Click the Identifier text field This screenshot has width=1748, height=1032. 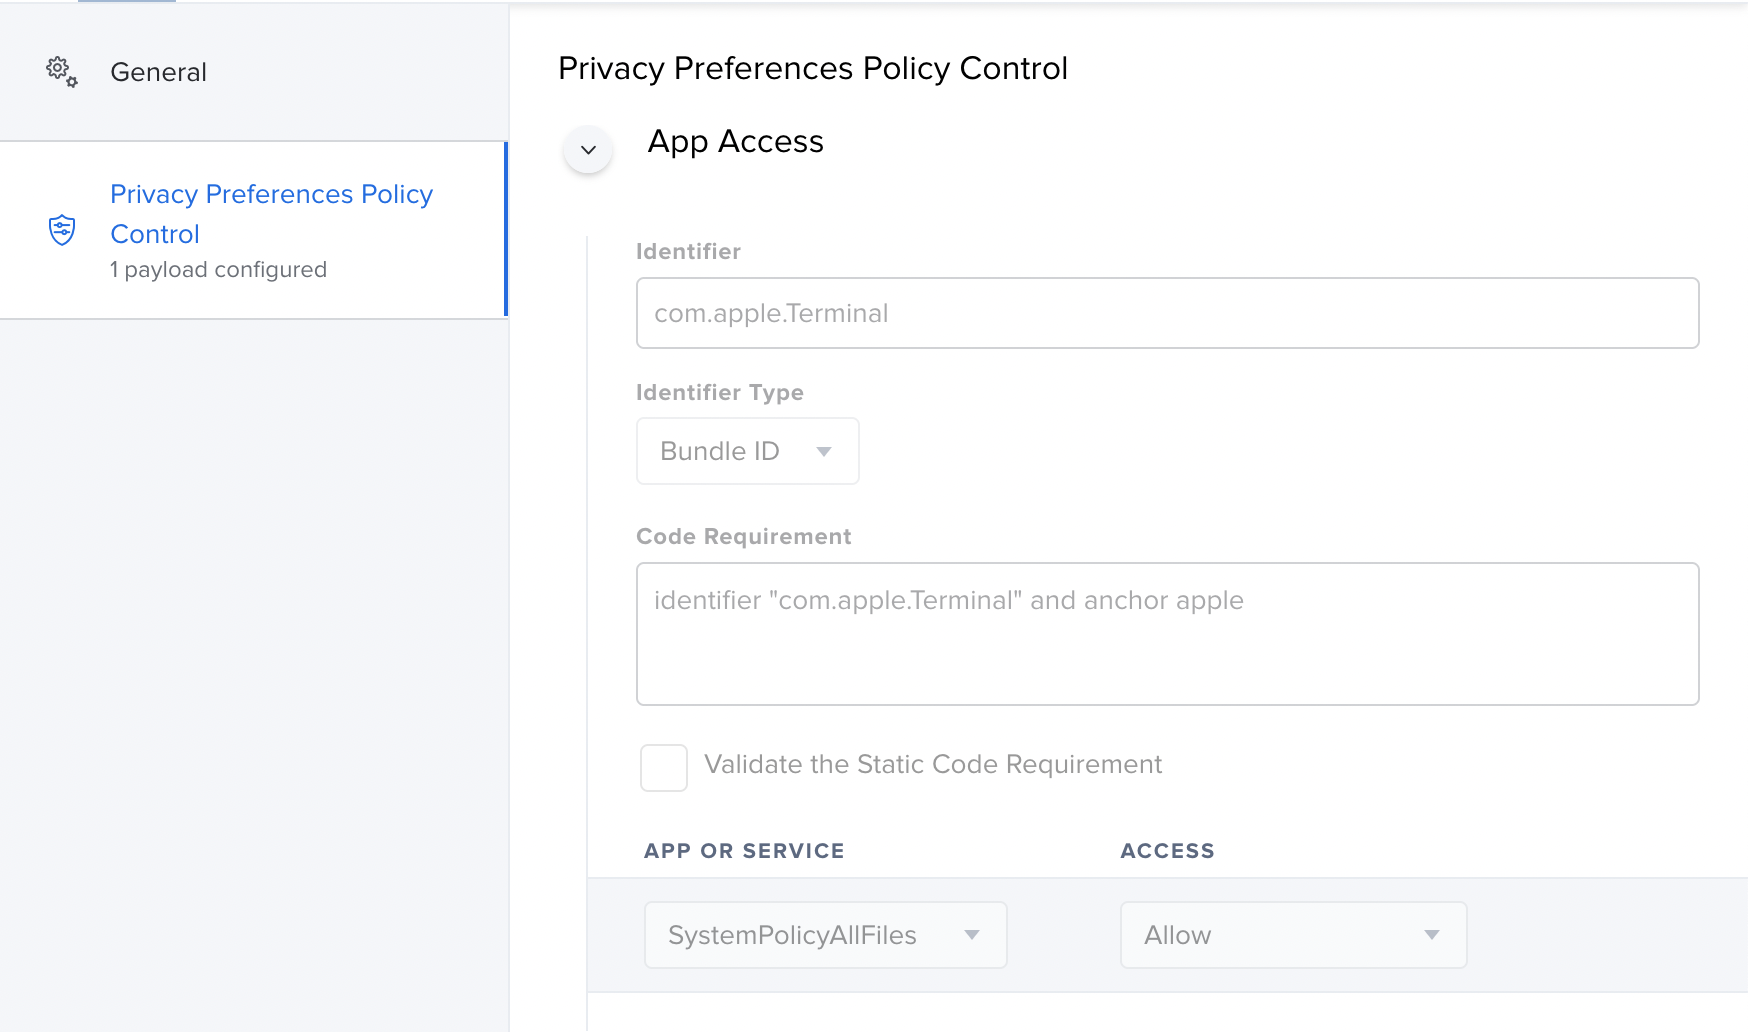click(x=1167, y=313)
